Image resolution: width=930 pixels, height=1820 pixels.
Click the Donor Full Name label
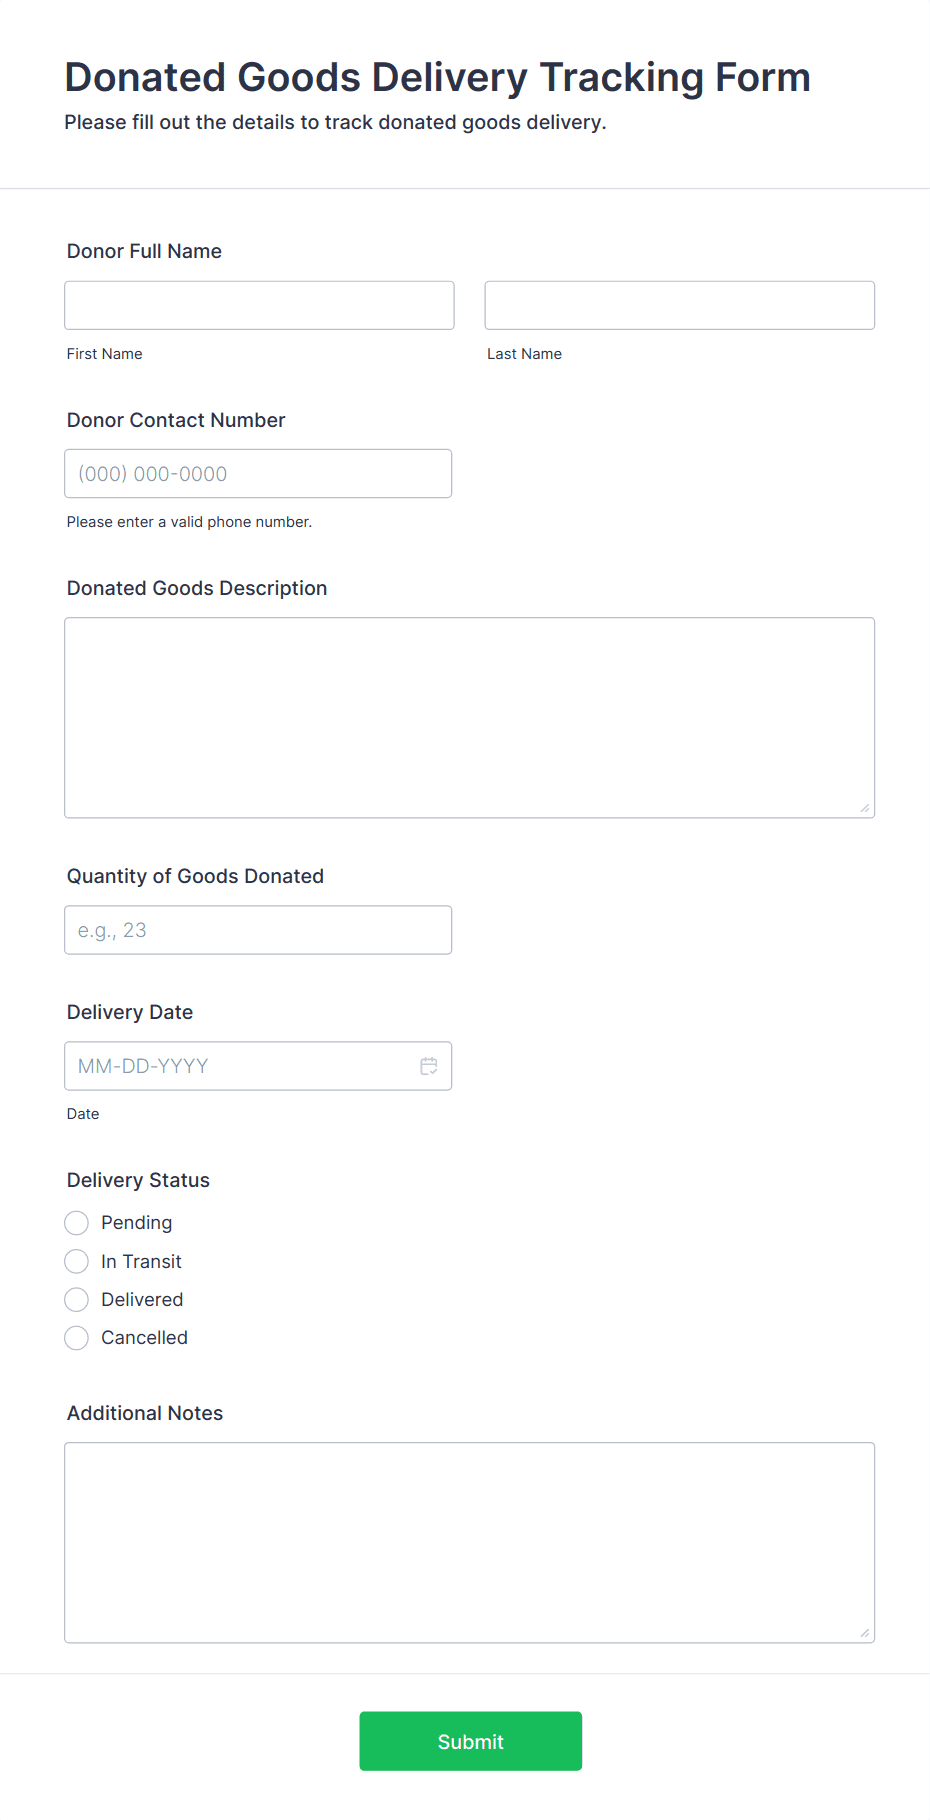click(x=143, y=251)
